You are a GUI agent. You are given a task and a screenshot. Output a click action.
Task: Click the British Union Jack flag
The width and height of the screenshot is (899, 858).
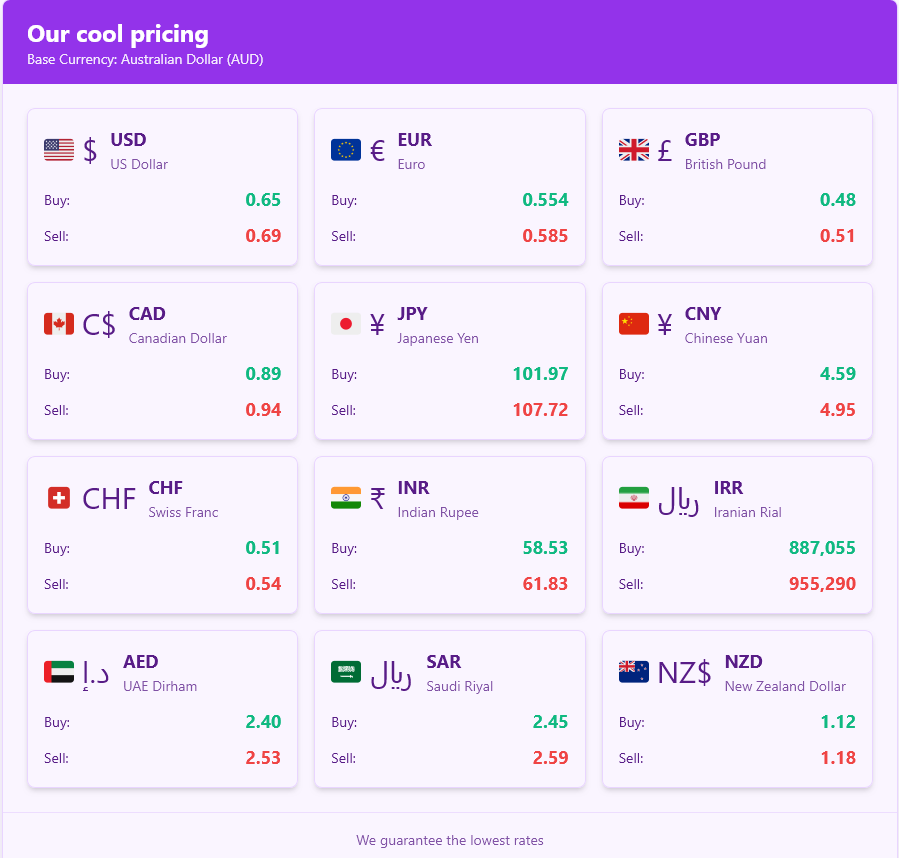pyautogui.click(x=634, y=150)
